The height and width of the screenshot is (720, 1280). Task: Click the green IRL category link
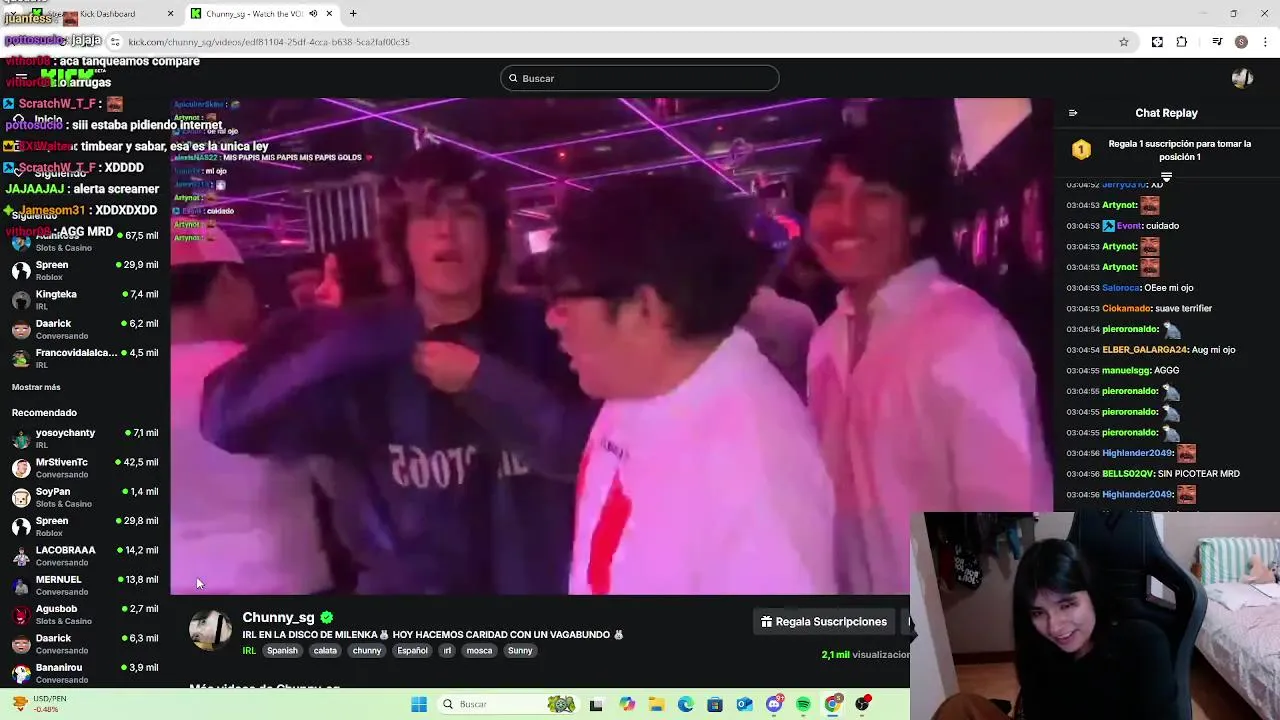coord(249,651)
